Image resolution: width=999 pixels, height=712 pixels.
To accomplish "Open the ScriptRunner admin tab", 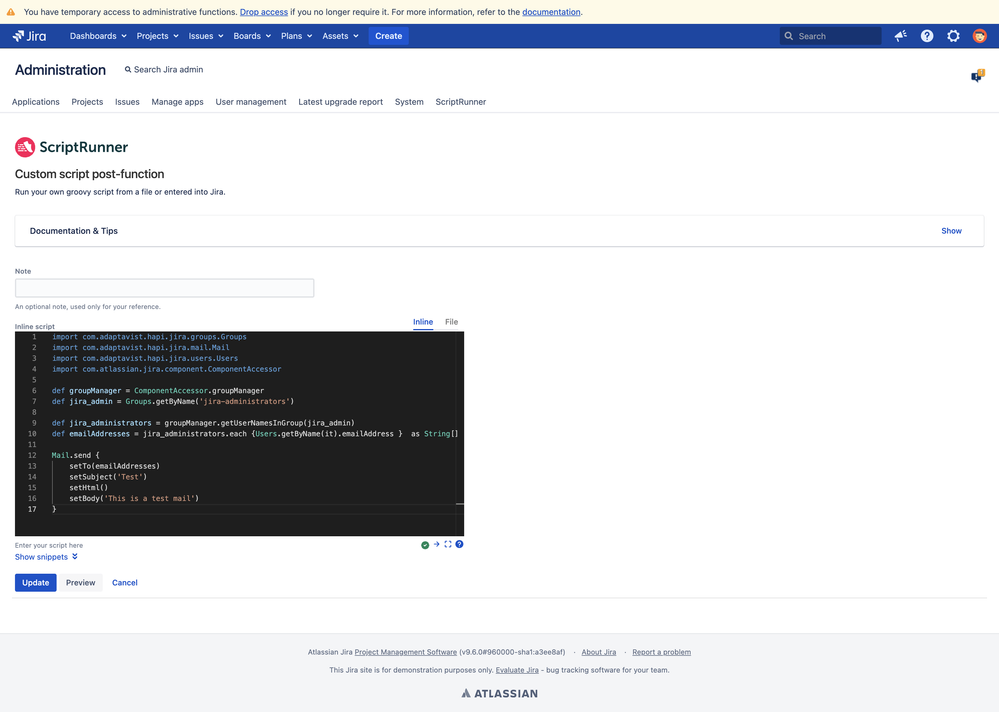I will pyautogui.click(x=461, y=102).
